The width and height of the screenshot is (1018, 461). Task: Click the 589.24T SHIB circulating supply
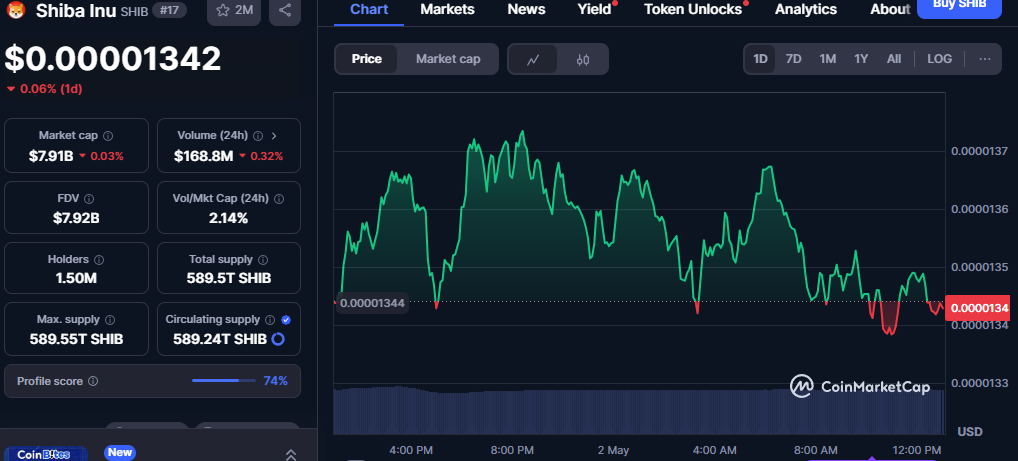pyautogui.click(x=220, y=339)
